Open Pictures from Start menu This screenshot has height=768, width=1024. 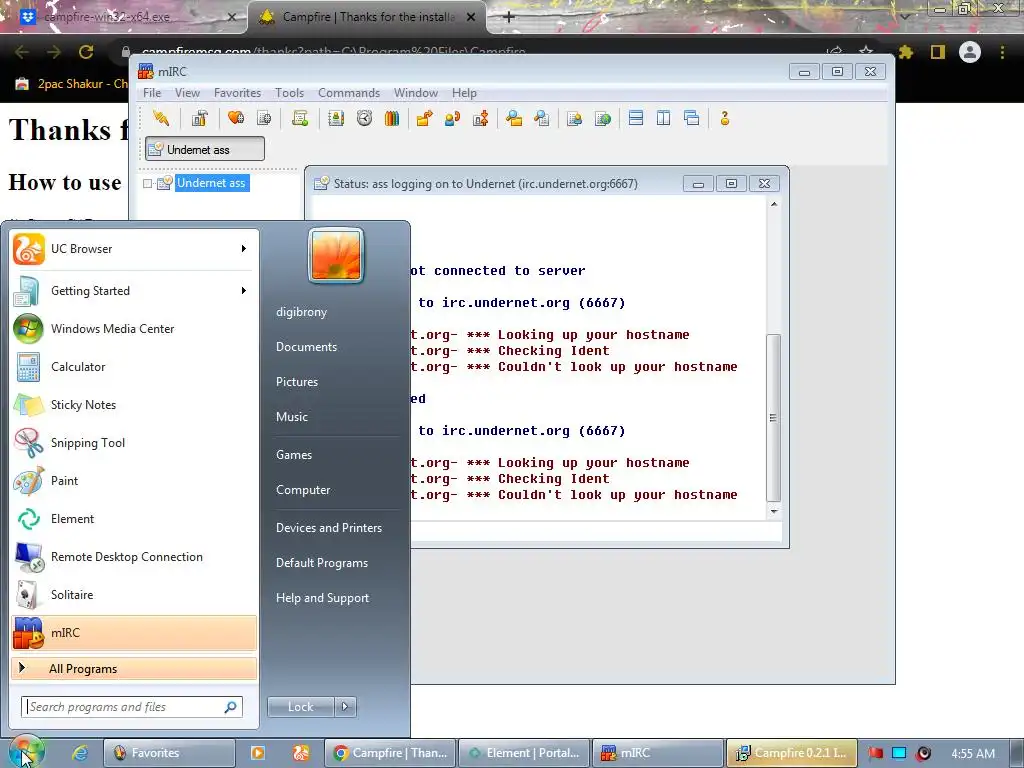297,381
